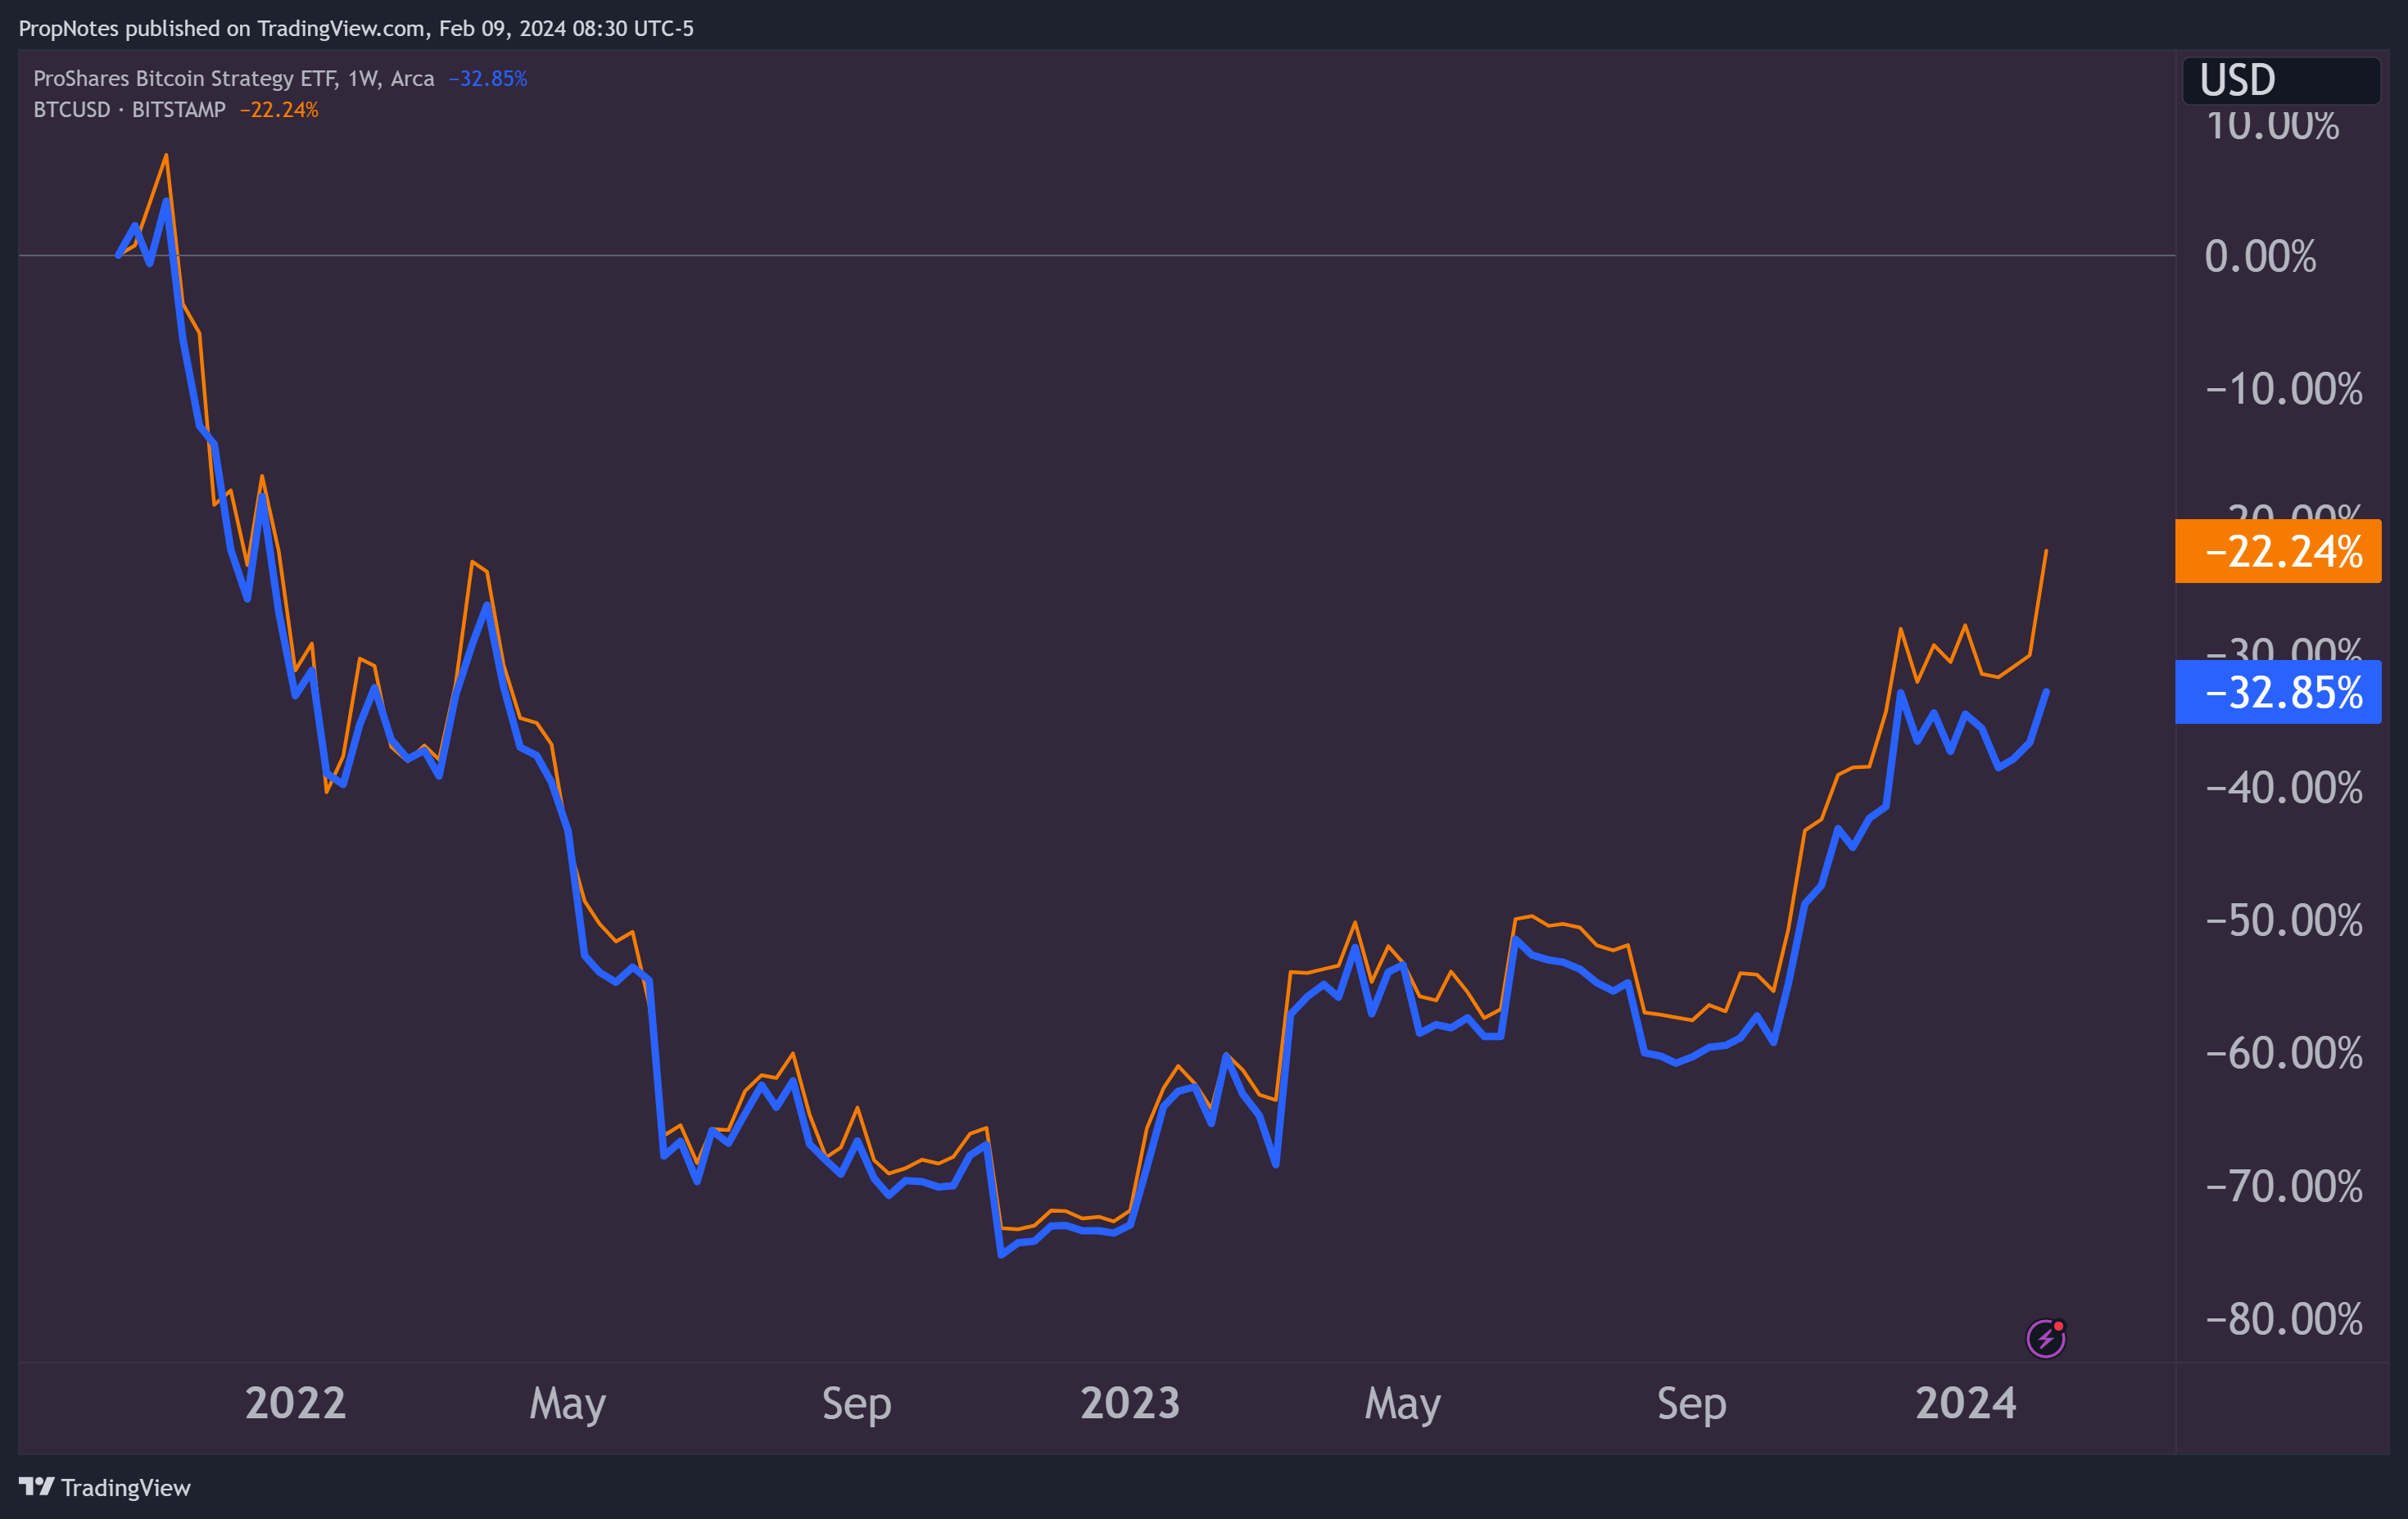
Task: Click the TradingView text link
Action: point(126,1488)
